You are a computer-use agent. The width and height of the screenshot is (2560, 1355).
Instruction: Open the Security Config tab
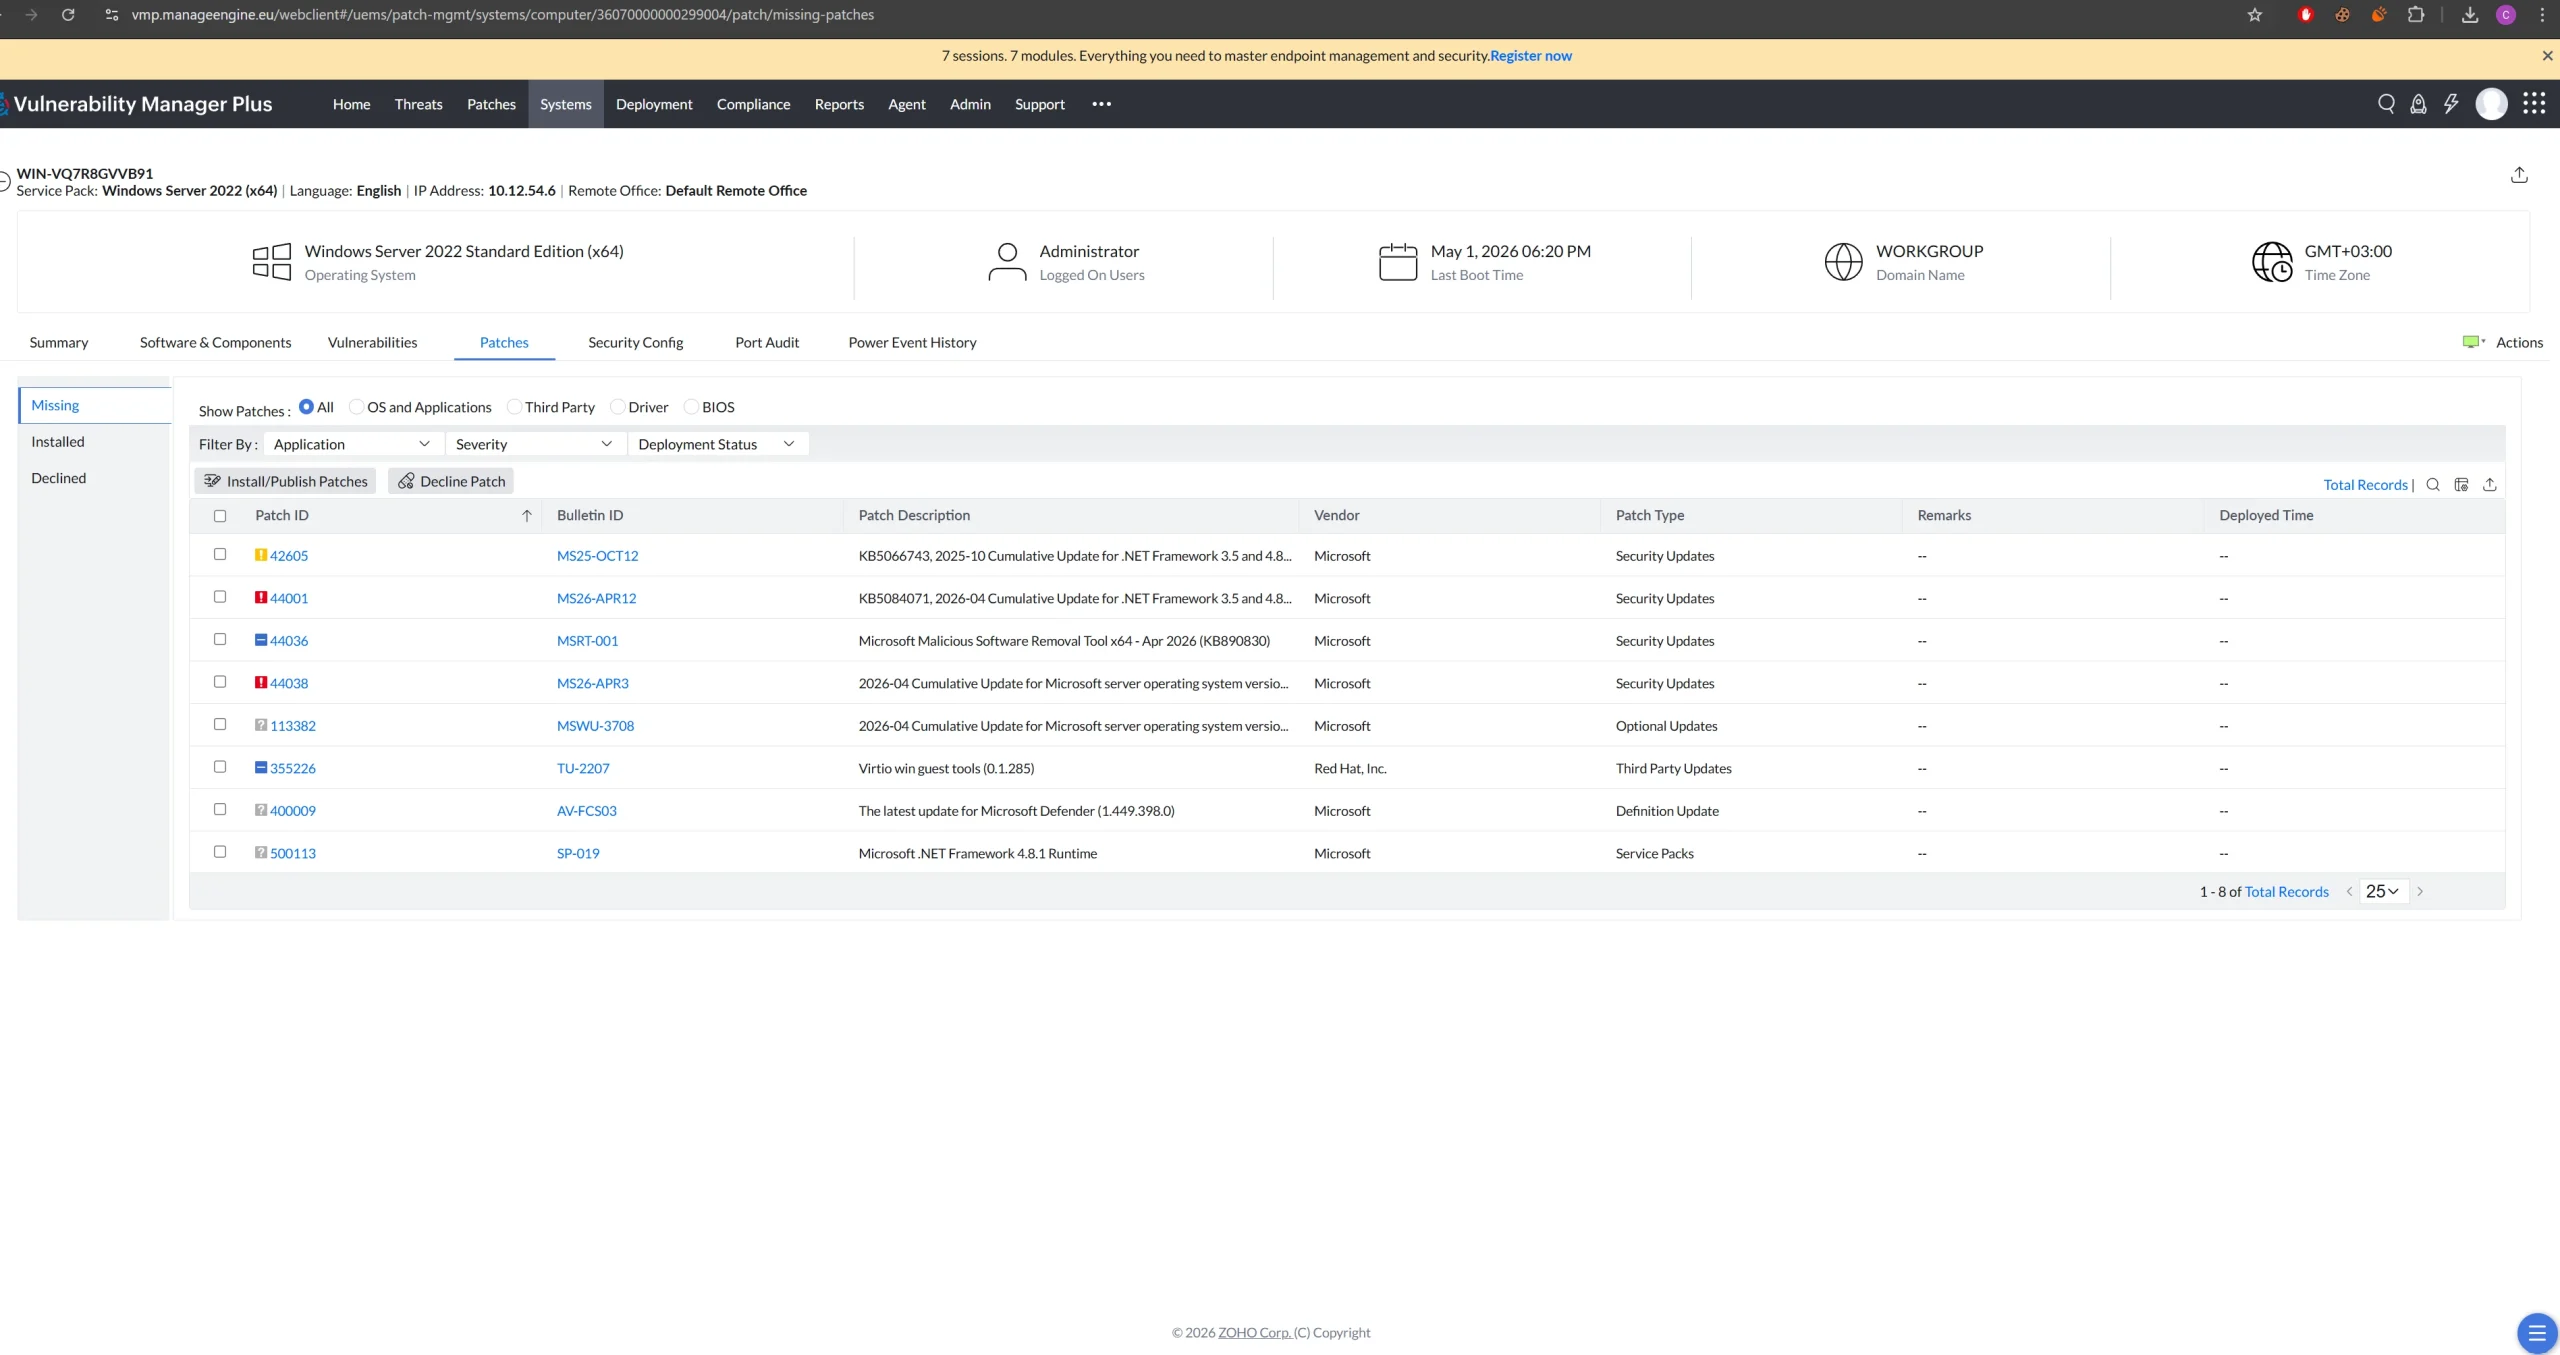pos(636,342)
